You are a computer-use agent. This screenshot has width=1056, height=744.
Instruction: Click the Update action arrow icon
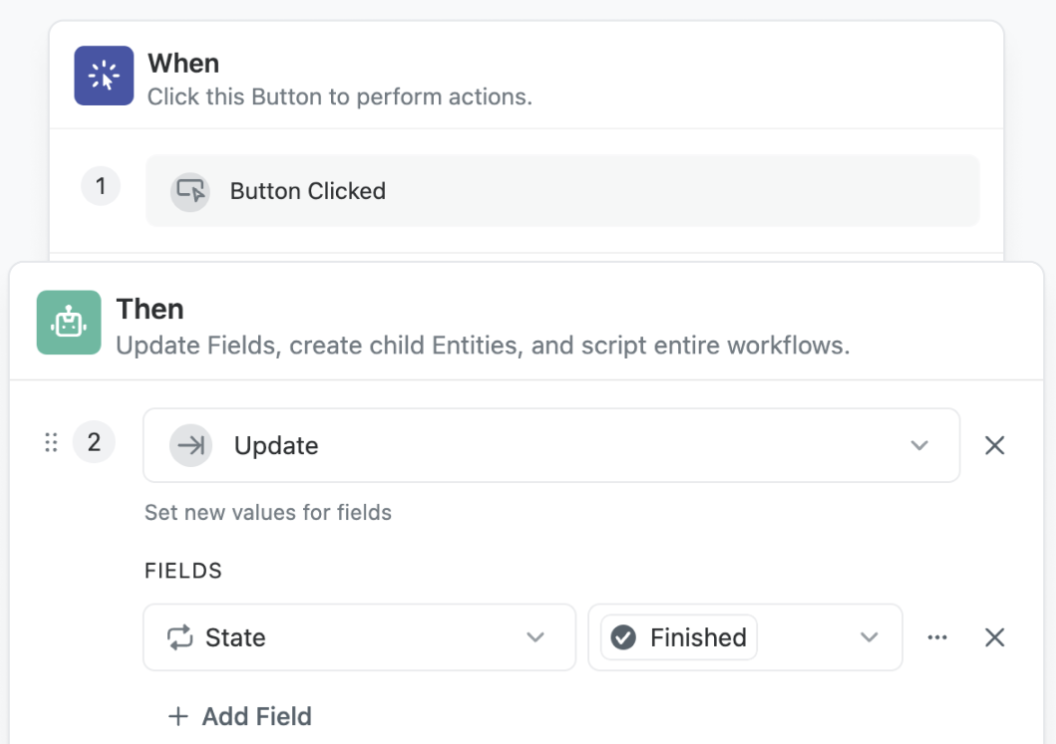click(x=191, y=445)
